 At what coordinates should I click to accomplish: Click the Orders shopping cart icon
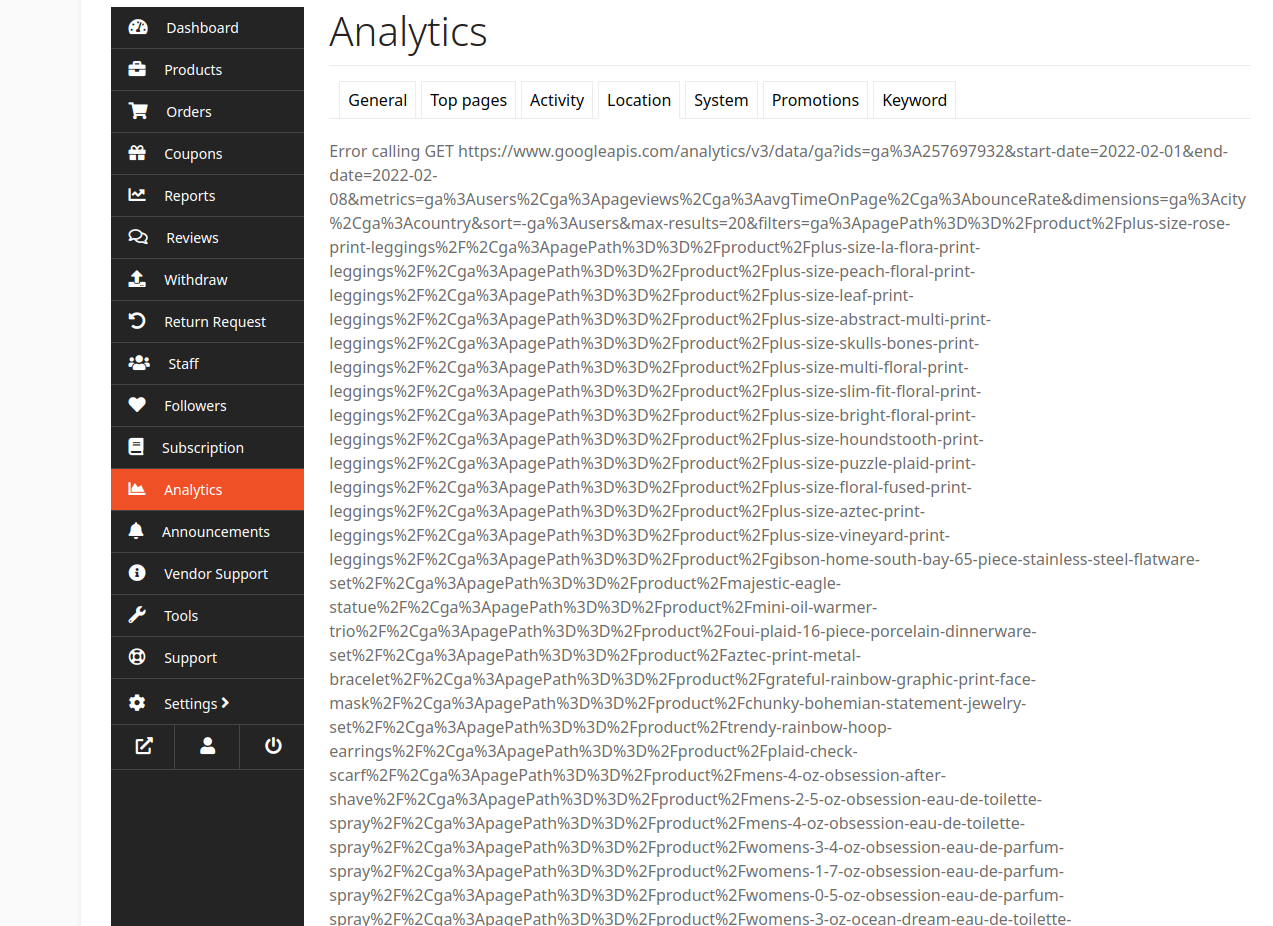pyautogui.click(x=138, y=112)
